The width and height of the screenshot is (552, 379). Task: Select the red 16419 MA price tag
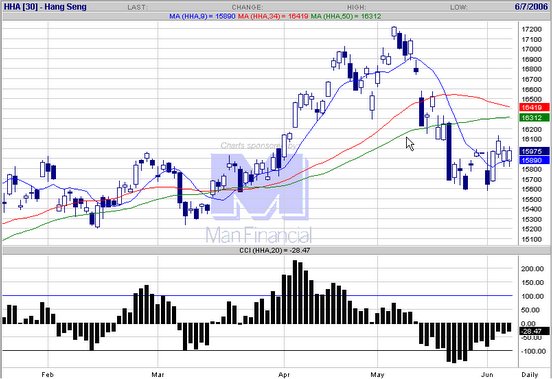tap(534, 107)
